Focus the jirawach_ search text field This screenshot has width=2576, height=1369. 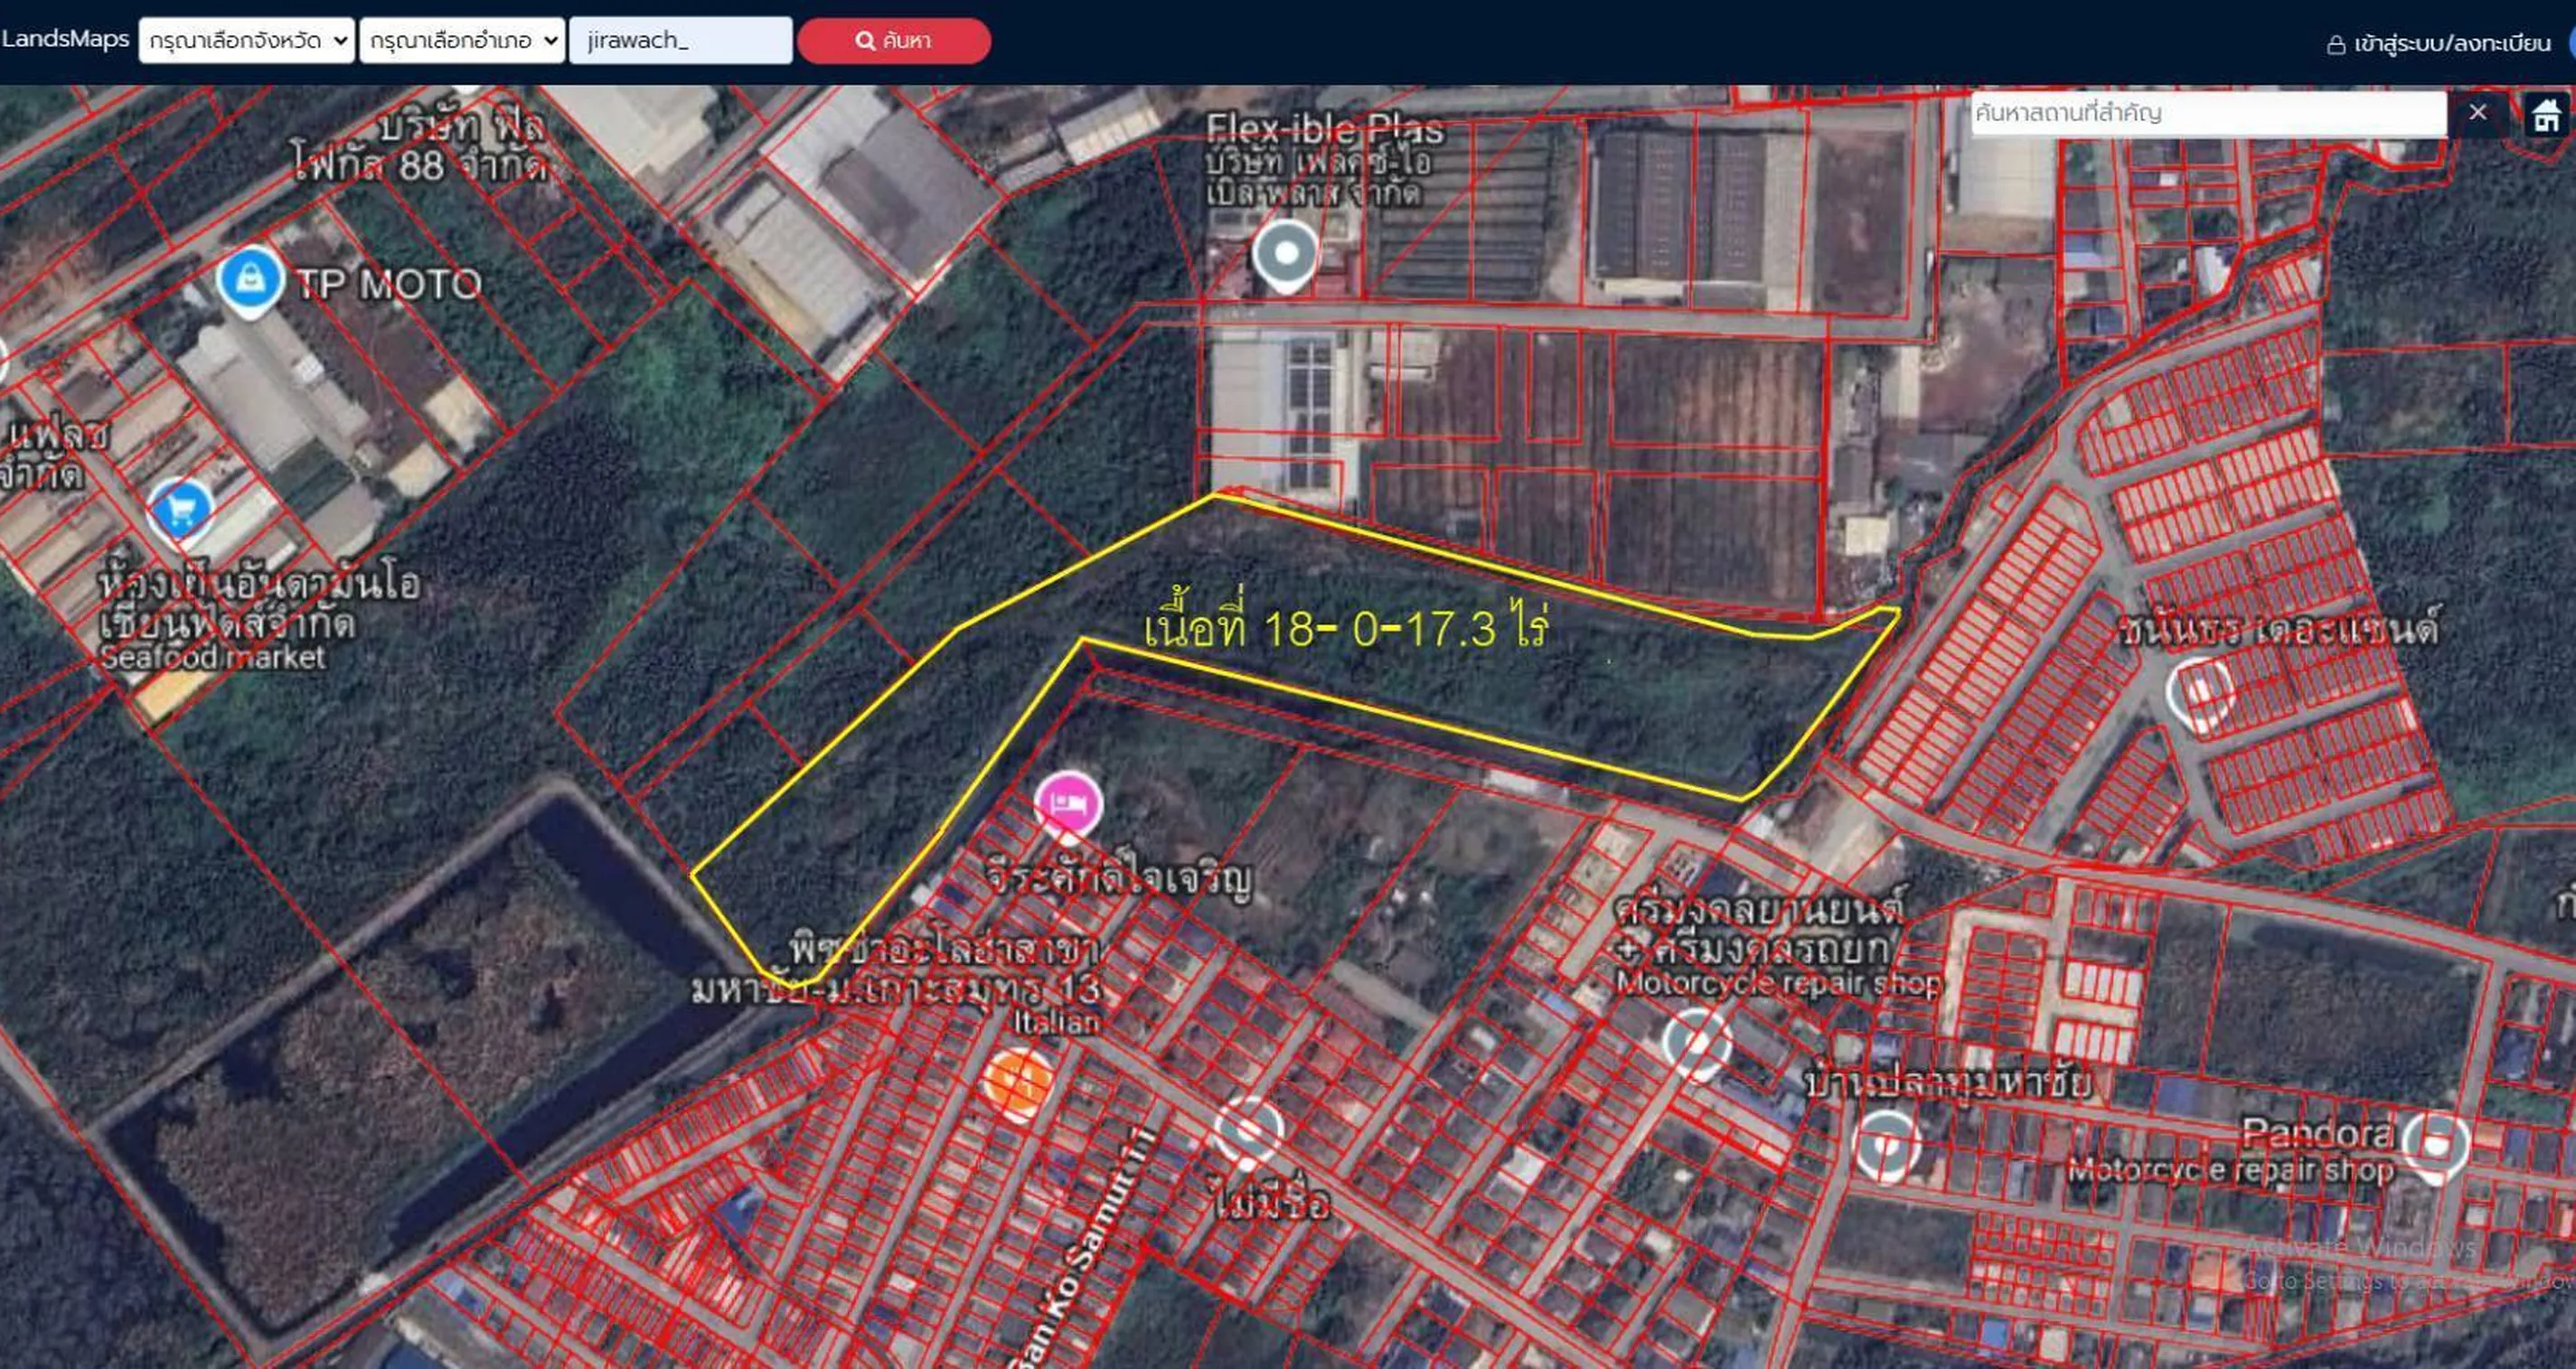coord(681,41)
